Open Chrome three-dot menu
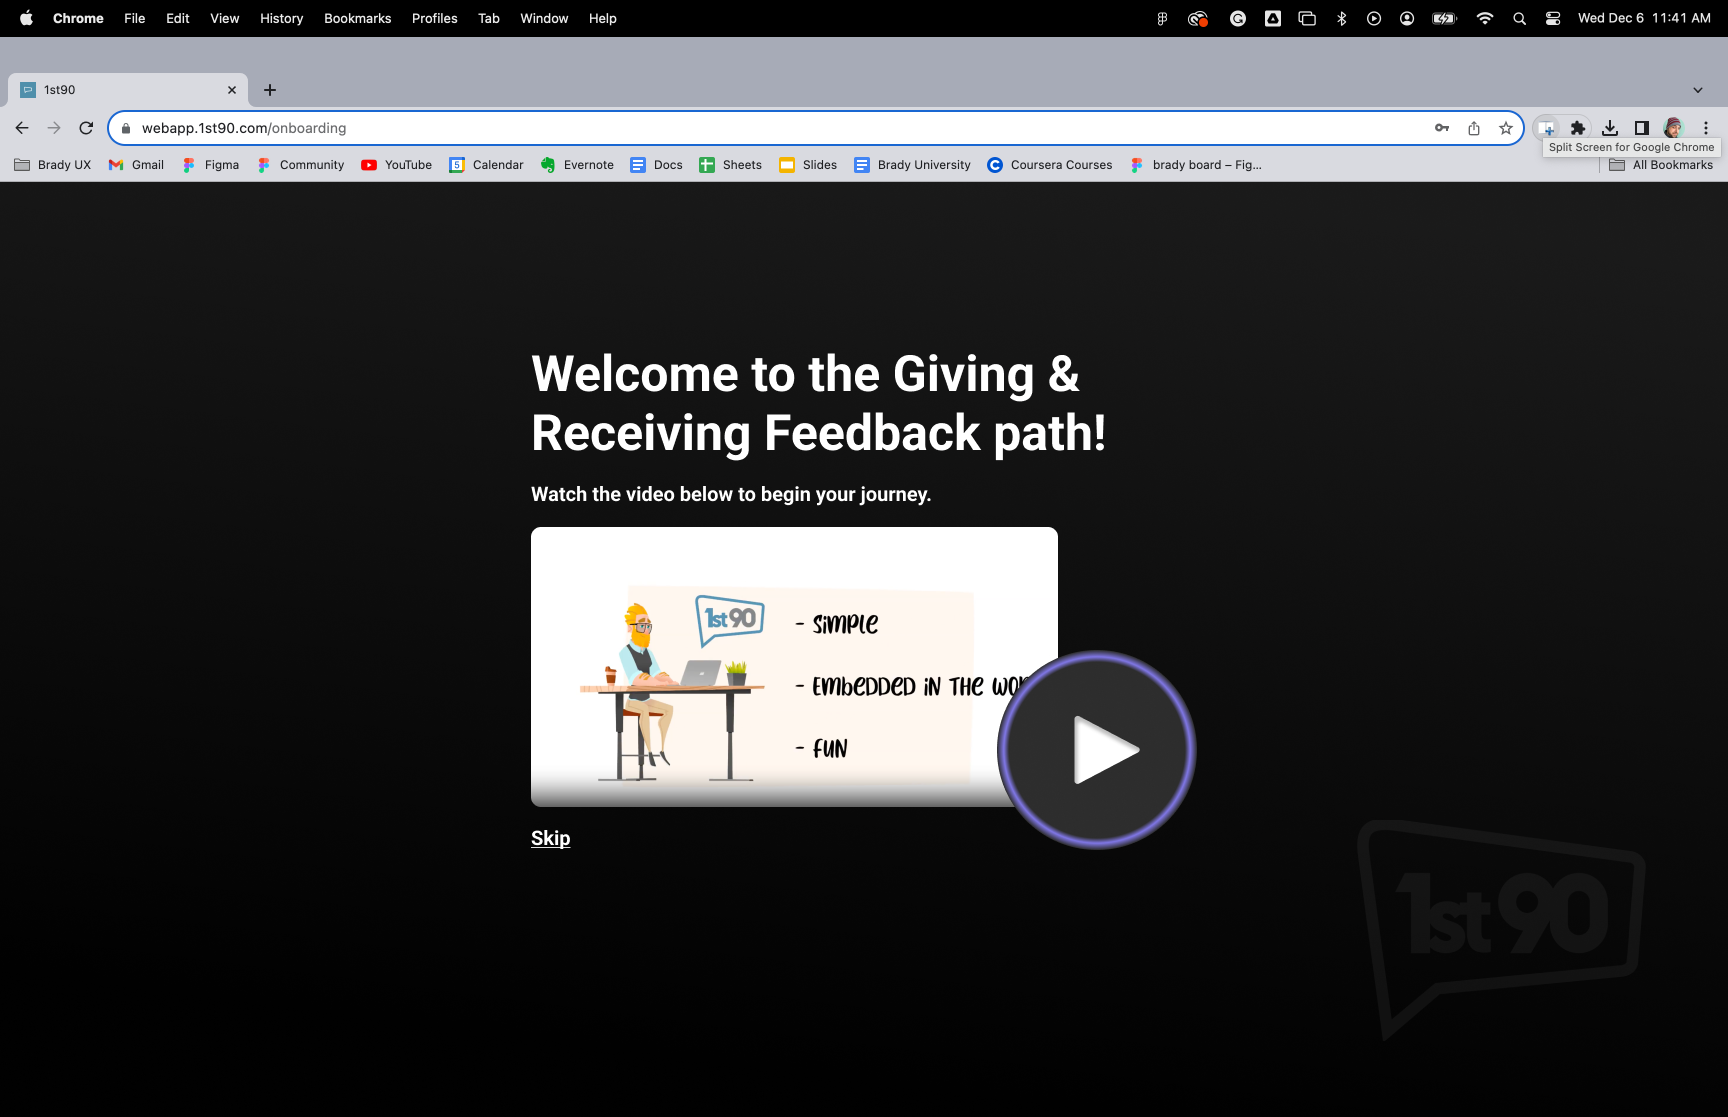The image size is (1728, 1117). pos(1706,128)
